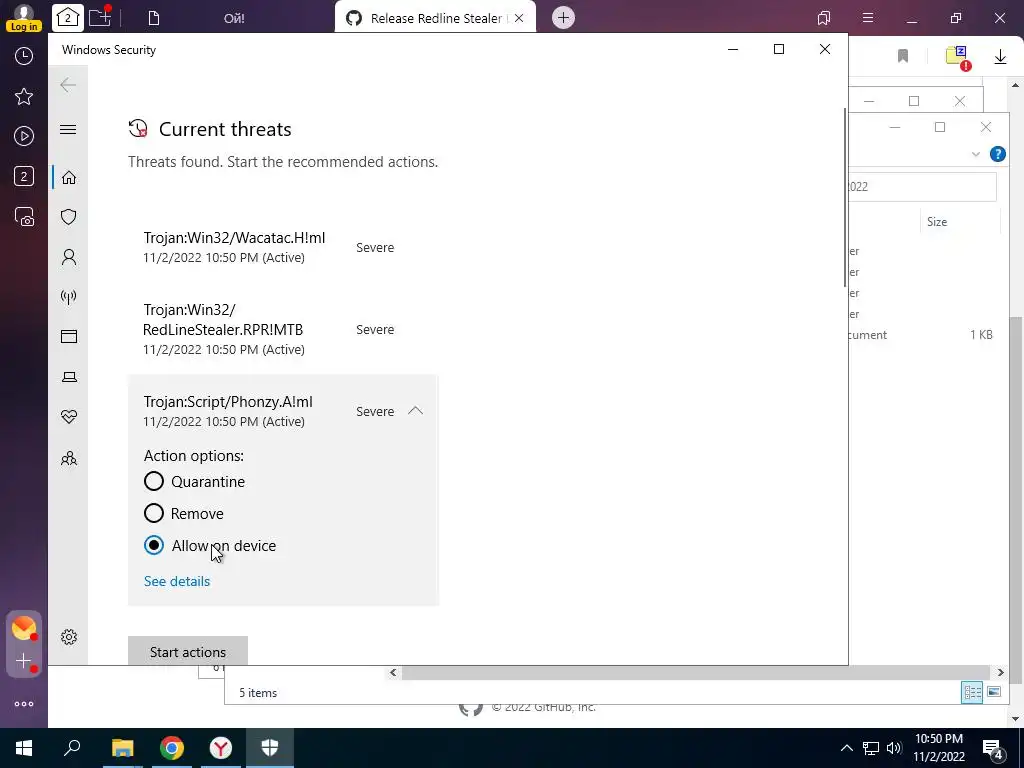Open File Explorer help question icon
The height and width of the screenshot is (768, 1024).
point(998,154)
